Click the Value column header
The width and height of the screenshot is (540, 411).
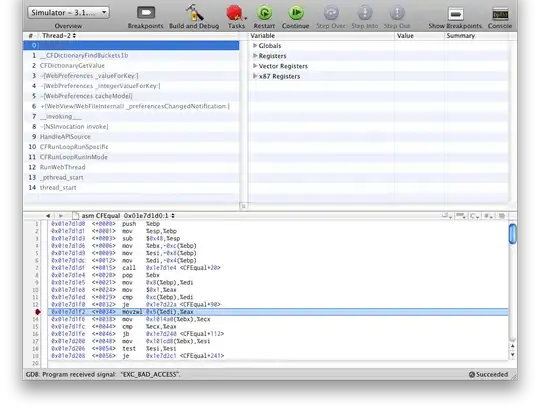[405, 35]
